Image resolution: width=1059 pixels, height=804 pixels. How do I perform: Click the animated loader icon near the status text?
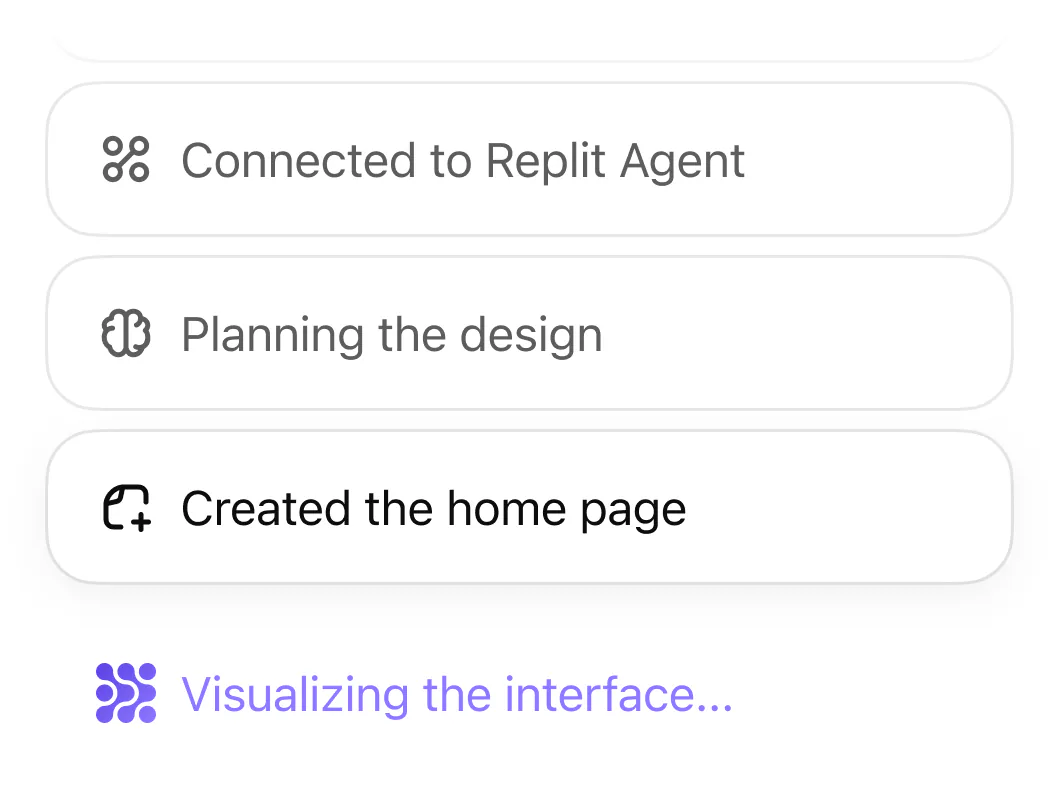tap(125, 694)
